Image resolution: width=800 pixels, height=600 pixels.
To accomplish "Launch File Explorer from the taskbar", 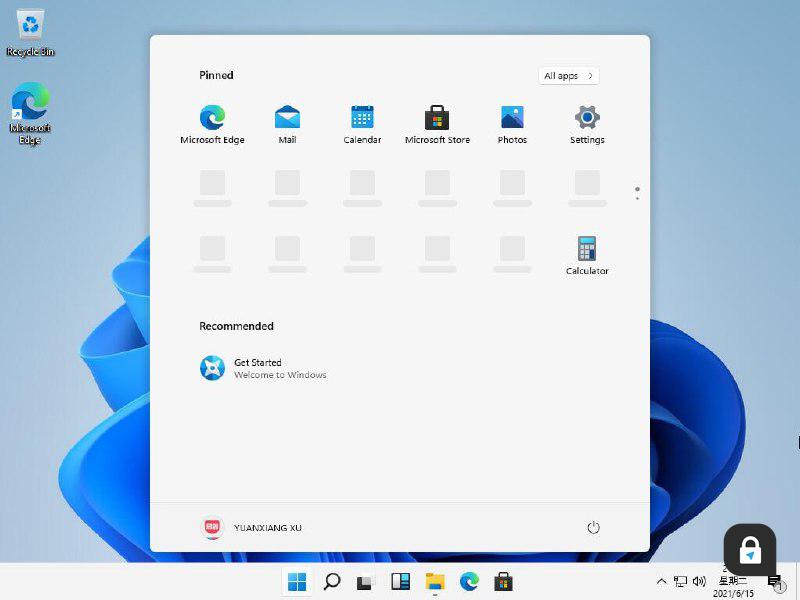I will [435, 581].
